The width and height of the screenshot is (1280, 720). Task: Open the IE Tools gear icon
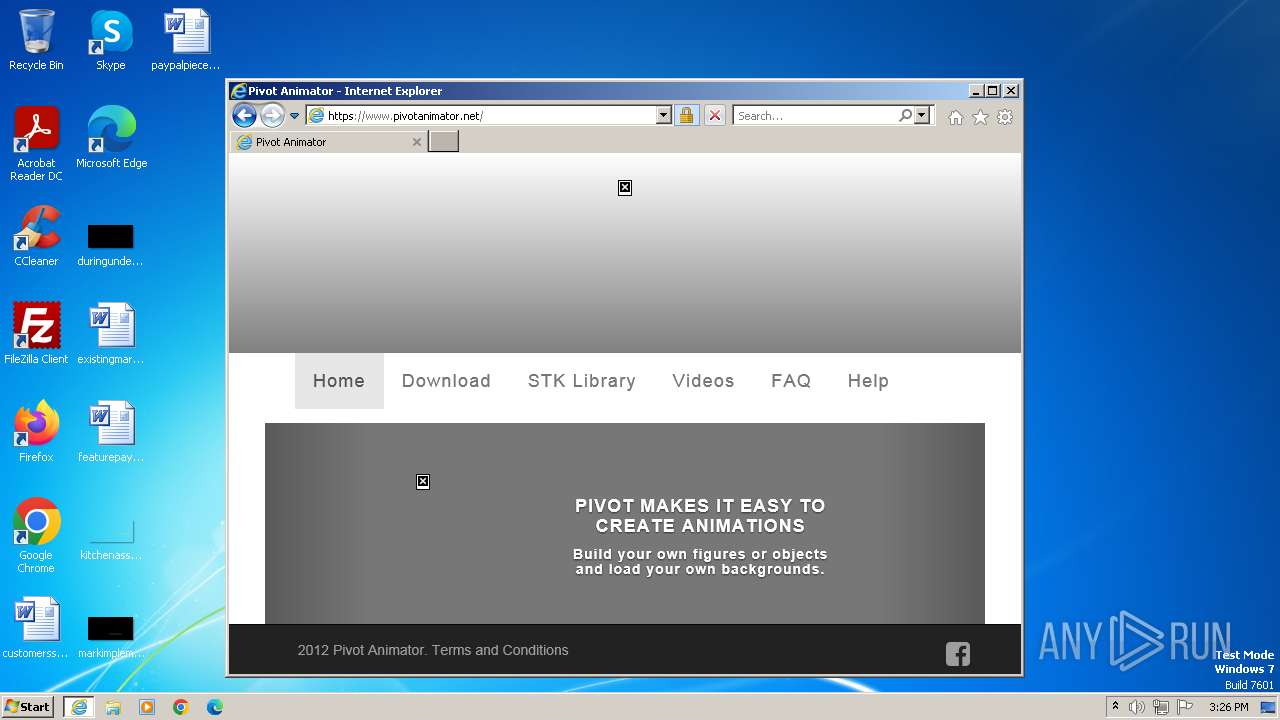pos(1005,117)
